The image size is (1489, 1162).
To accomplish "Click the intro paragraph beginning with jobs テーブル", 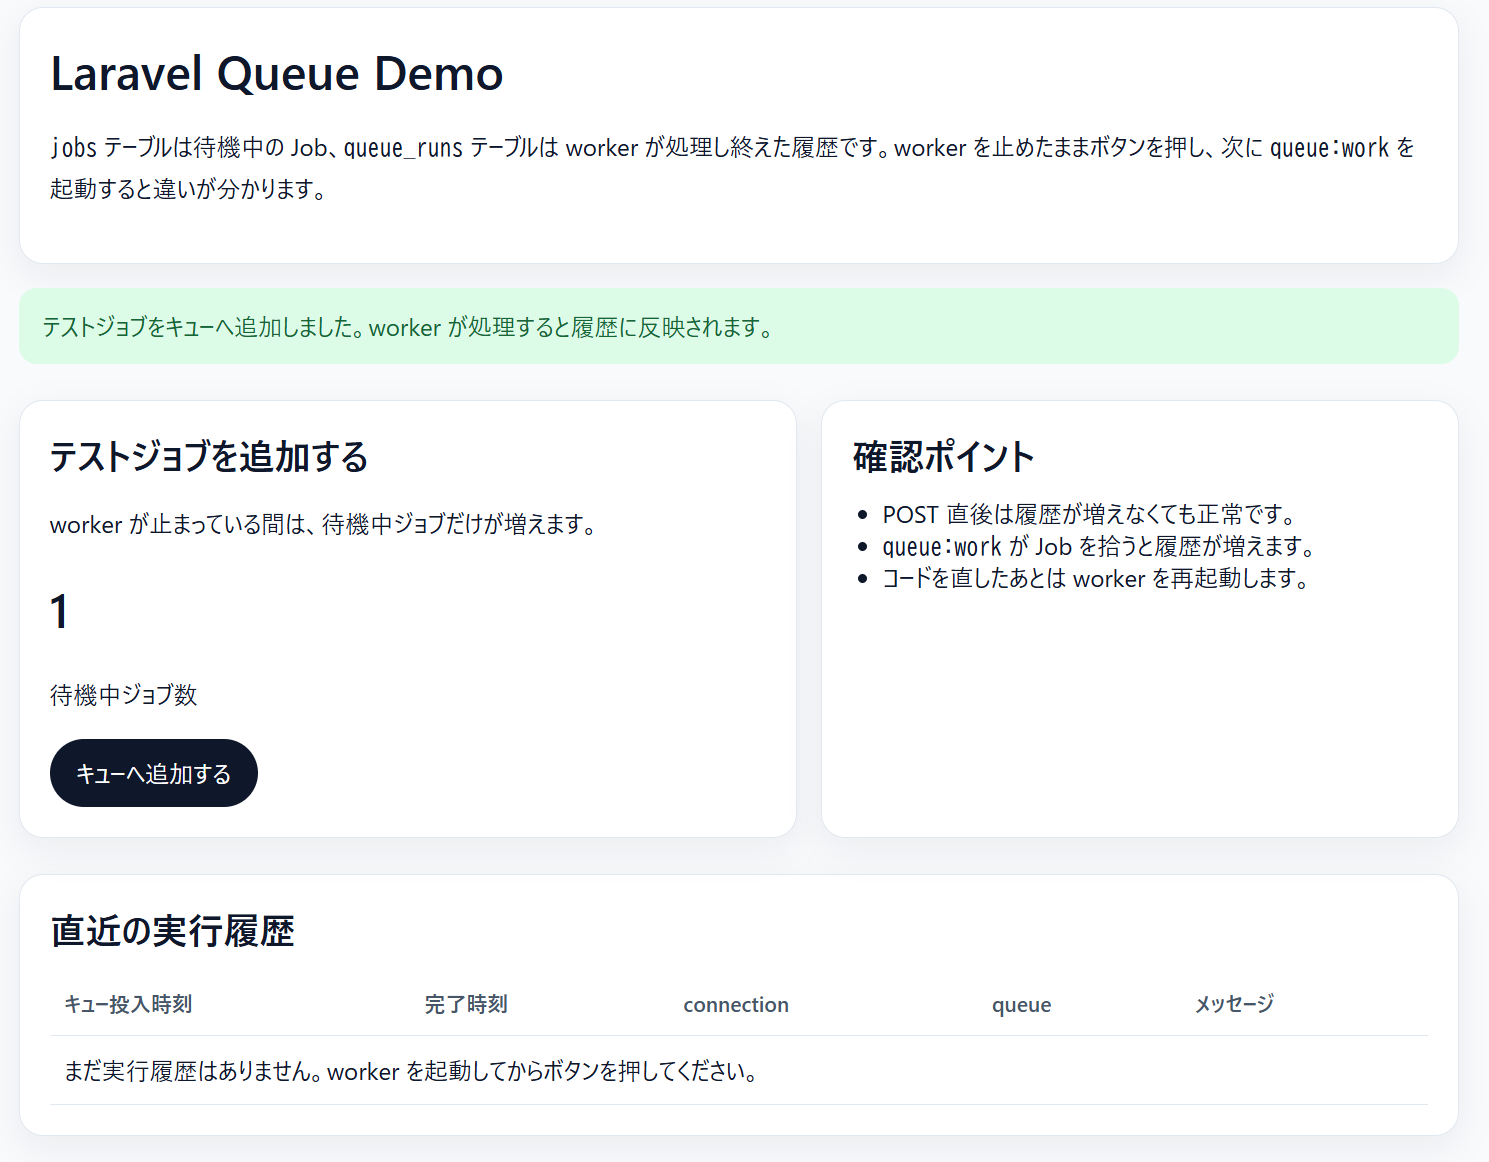I will click(x=733, y=168).
